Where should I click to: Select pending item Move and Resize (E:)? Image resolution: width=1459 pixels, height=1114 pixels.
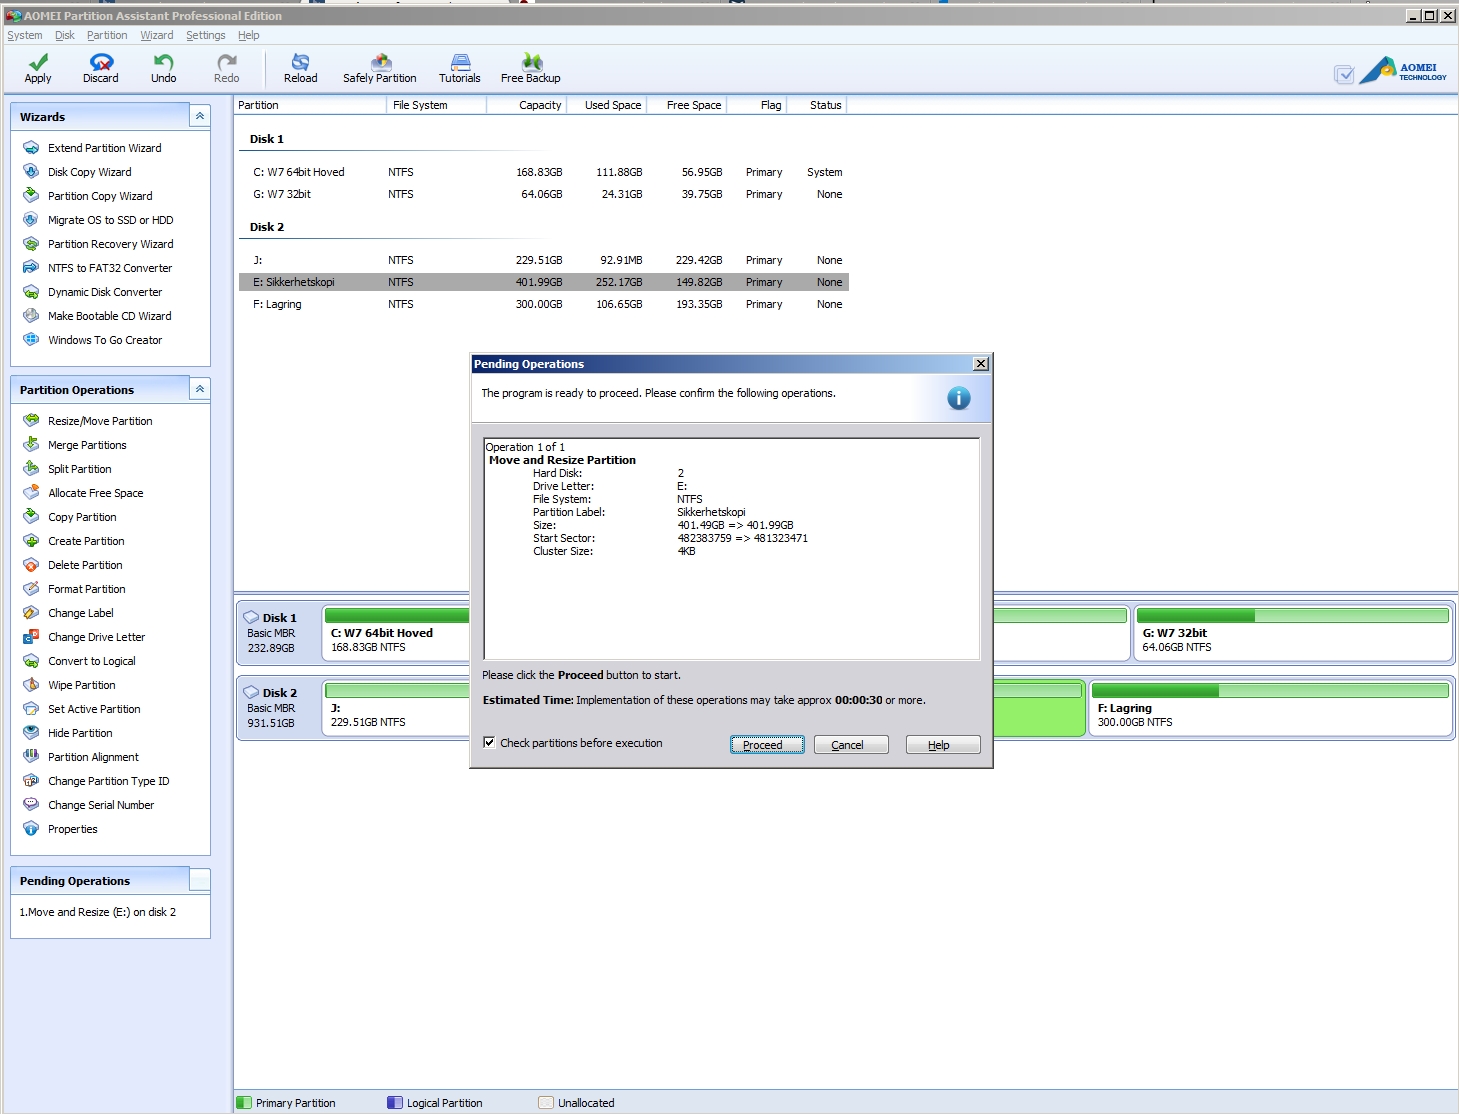[x=98, y=912]
